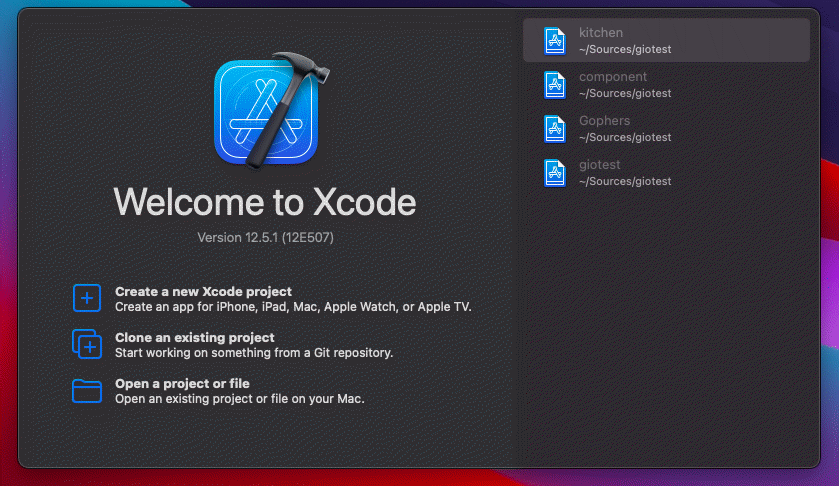Image resolution: width=839 pixels, height=486 pixels.
Task: Click the Version 12.5.1 (12E507) text
Action: point(265,238)
